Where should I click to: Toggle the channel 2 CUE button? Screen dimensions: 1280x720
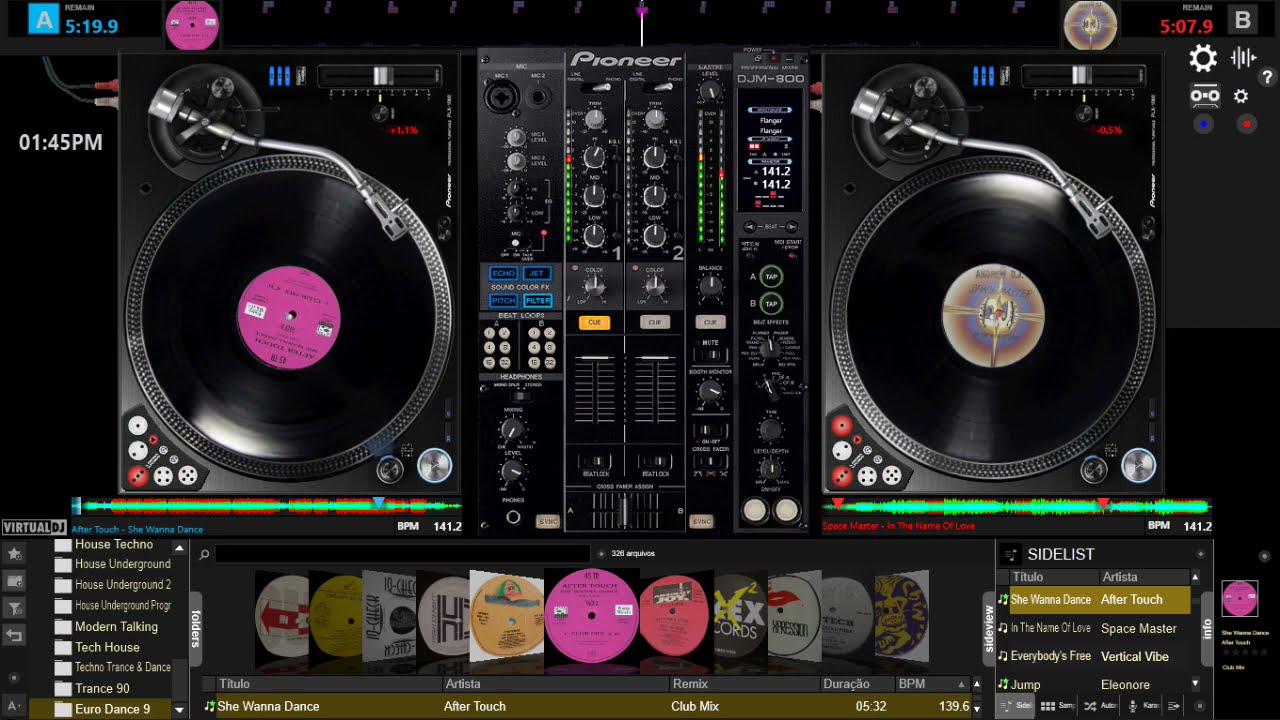pyautogui.click(x=654, y=322)
